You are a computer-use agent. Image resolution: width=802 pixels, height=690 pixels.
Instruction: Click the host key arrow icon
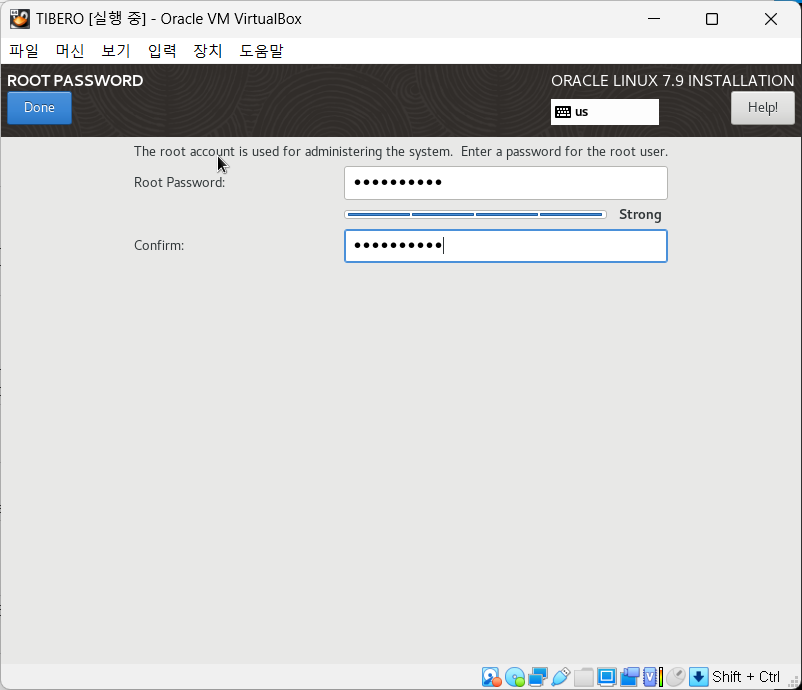(x=699, y=677)
